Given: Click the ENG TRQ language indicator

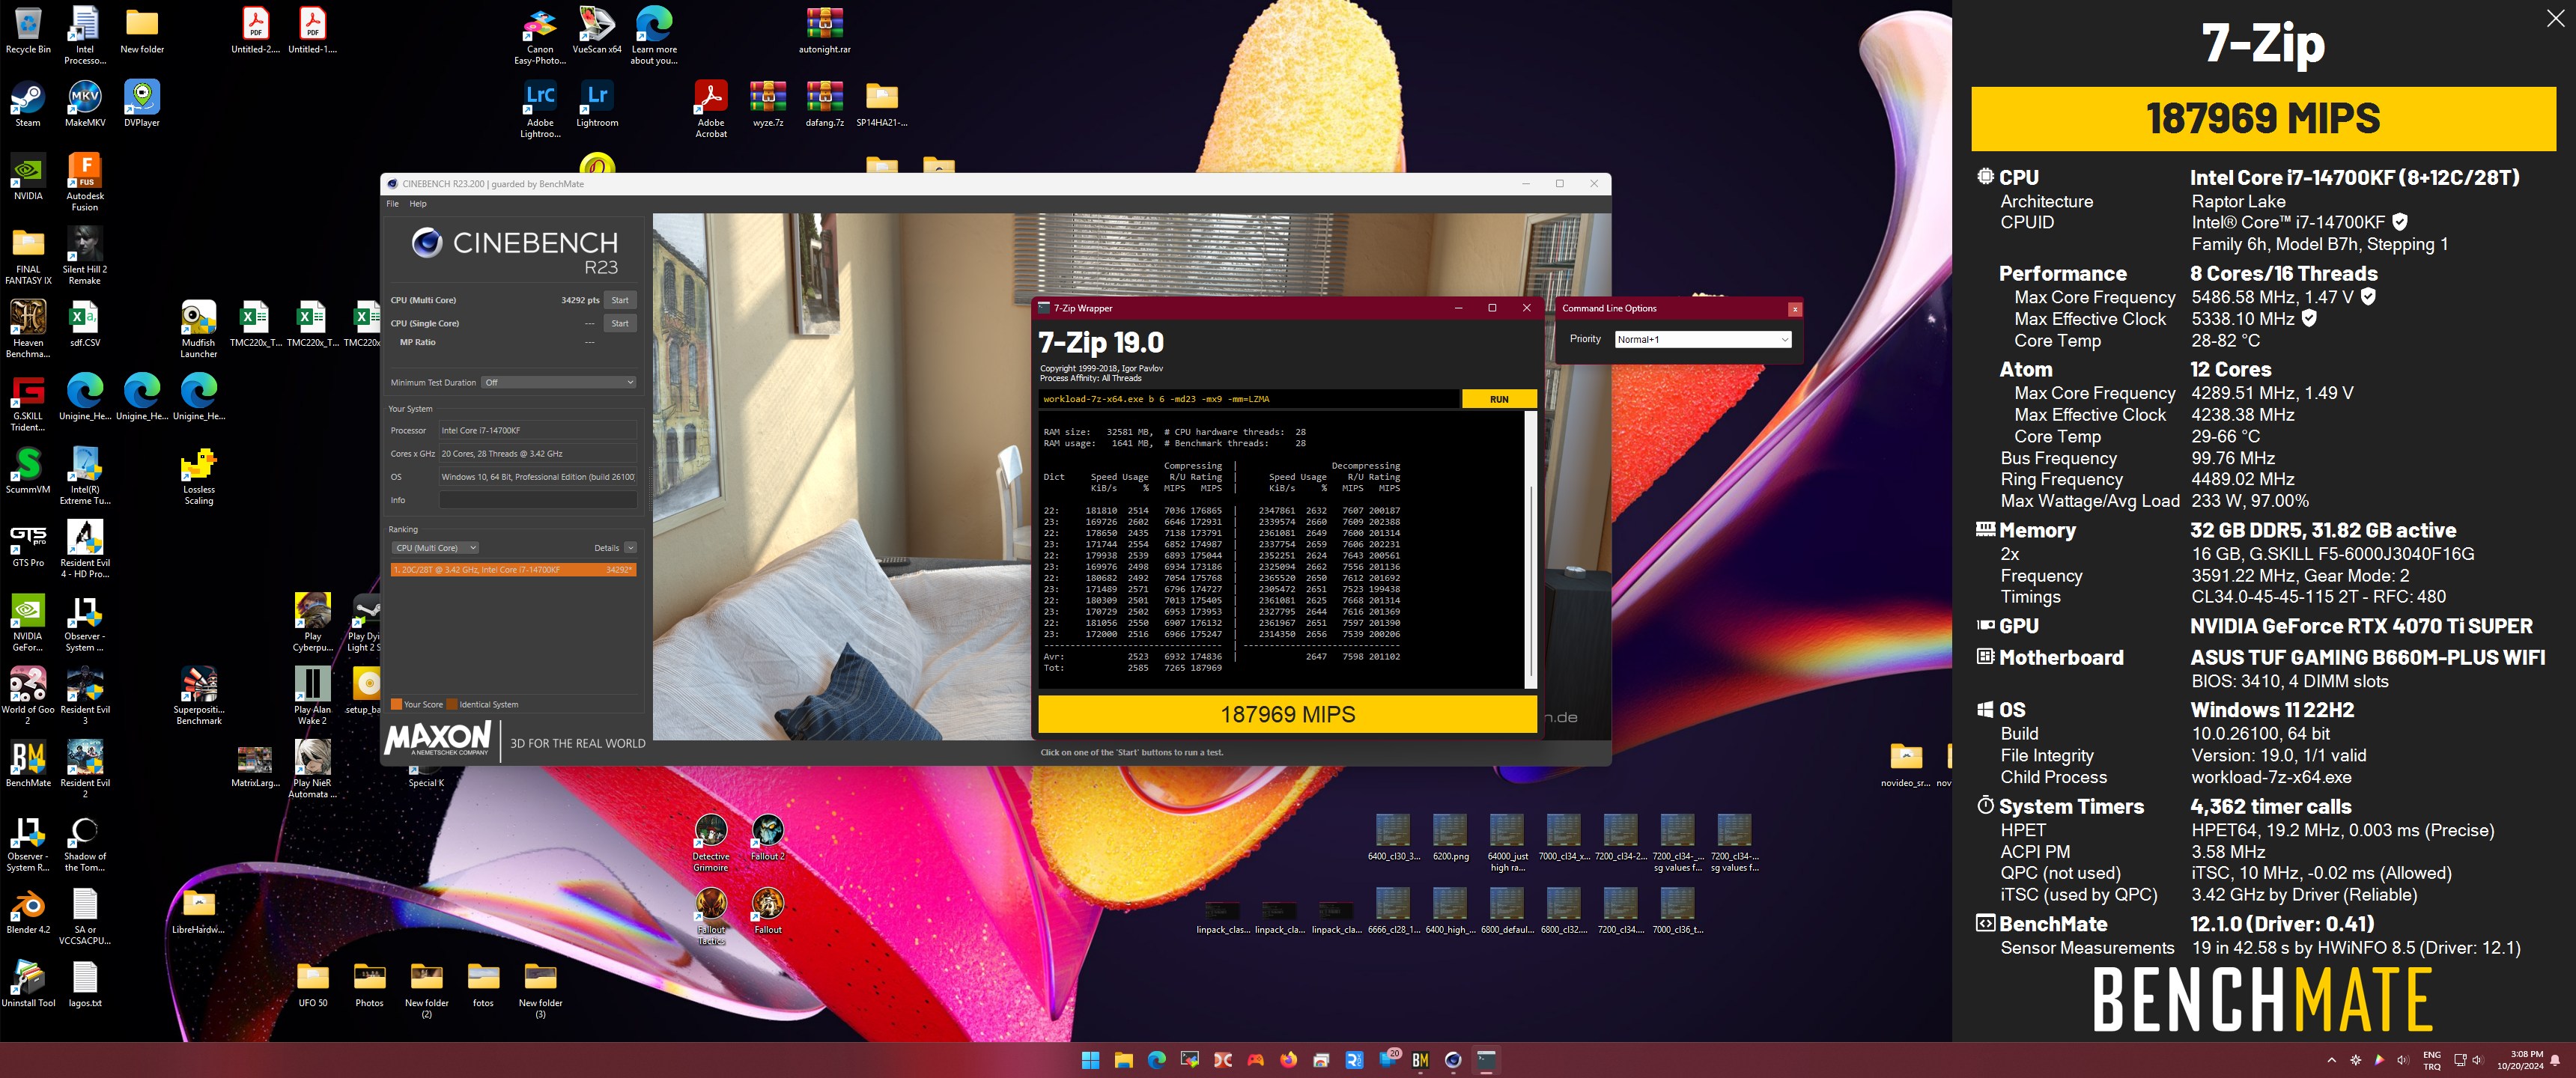Looking at the screenshot, I should (2432, 1060).
